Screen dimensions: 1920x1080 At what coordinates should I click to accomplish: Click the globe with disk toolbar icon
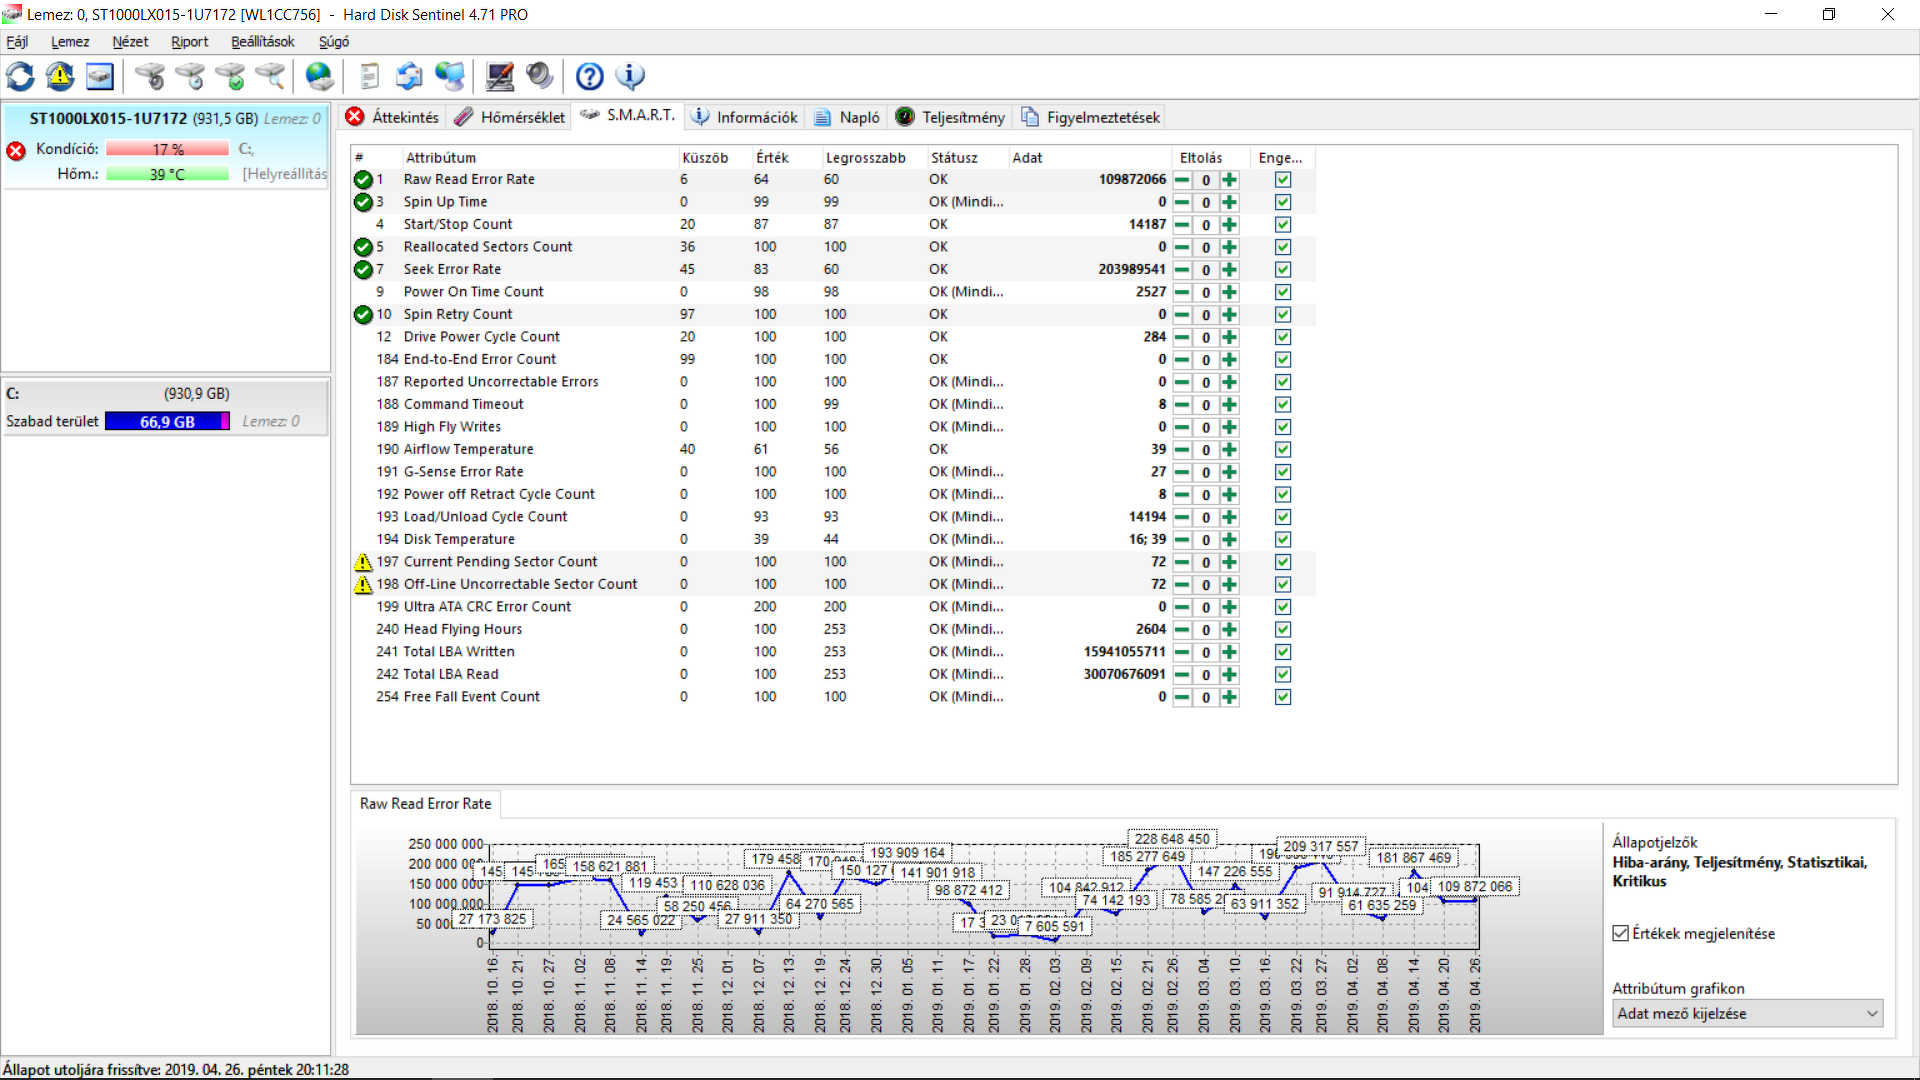319,76
